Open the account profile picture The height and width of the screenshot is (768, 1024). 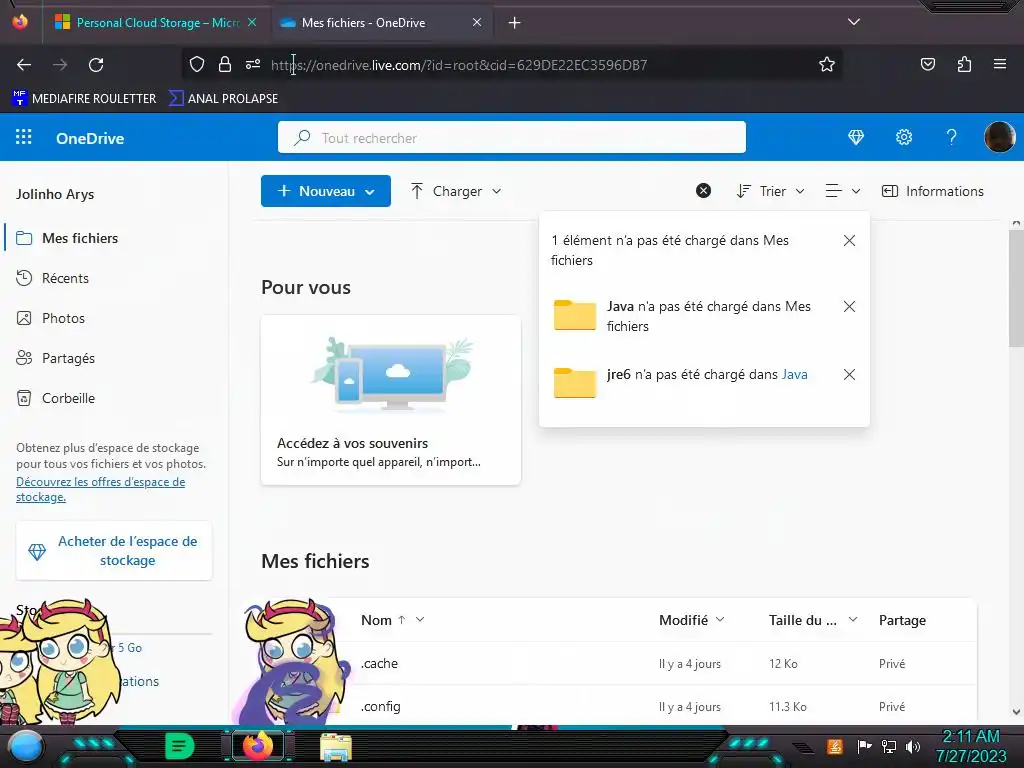coord(999,137)
